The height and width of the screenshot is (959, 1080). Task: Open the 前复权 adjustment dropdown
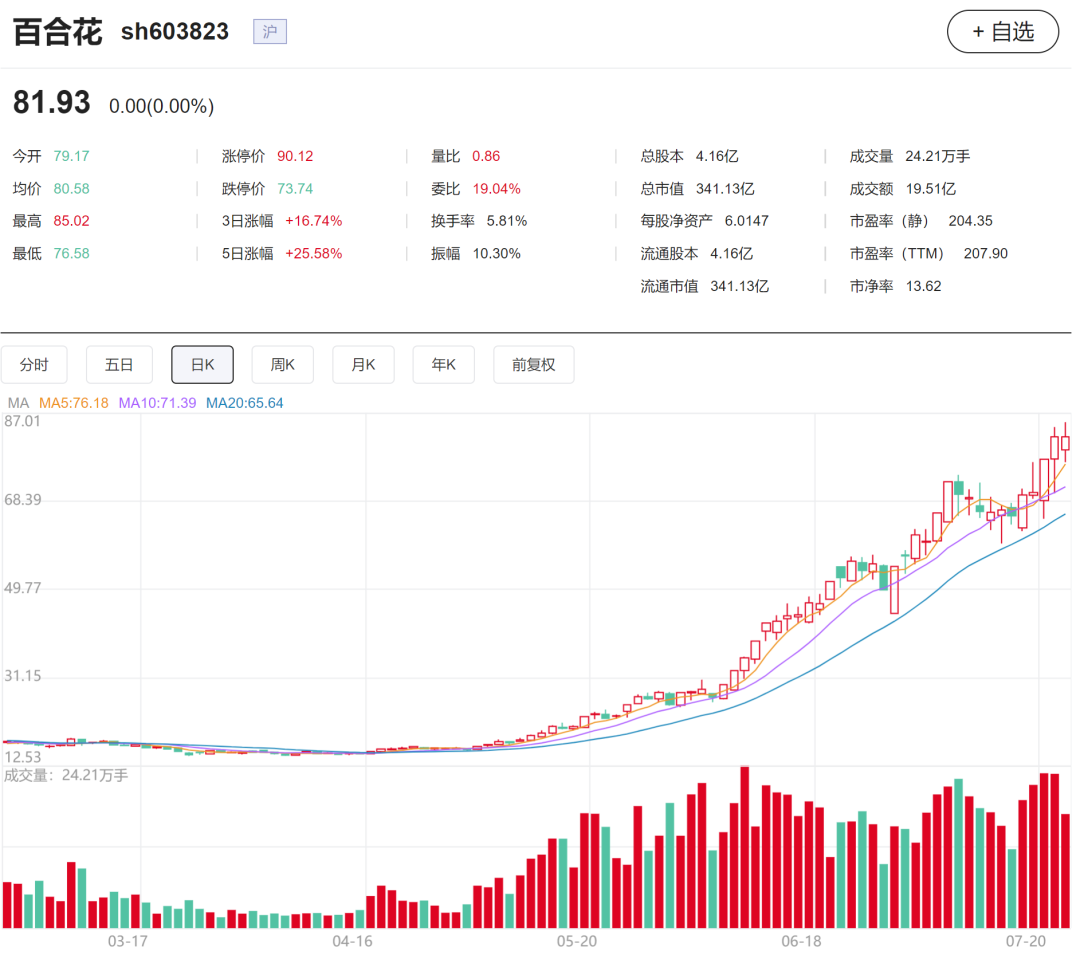click(x=534, y=364)
